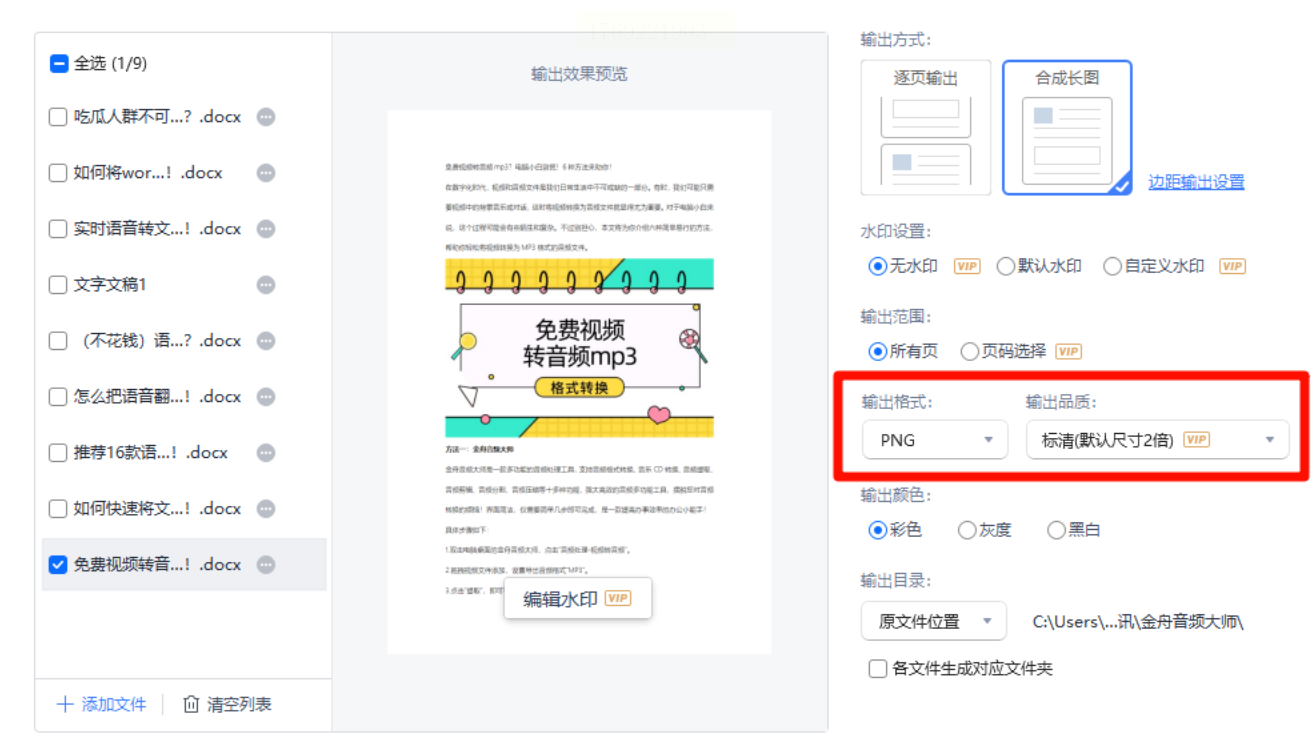The height and width of the screenshot is (734, 1312).
Task: Click VIP badge next to 自定义水印
Action: coord(1232,266)
